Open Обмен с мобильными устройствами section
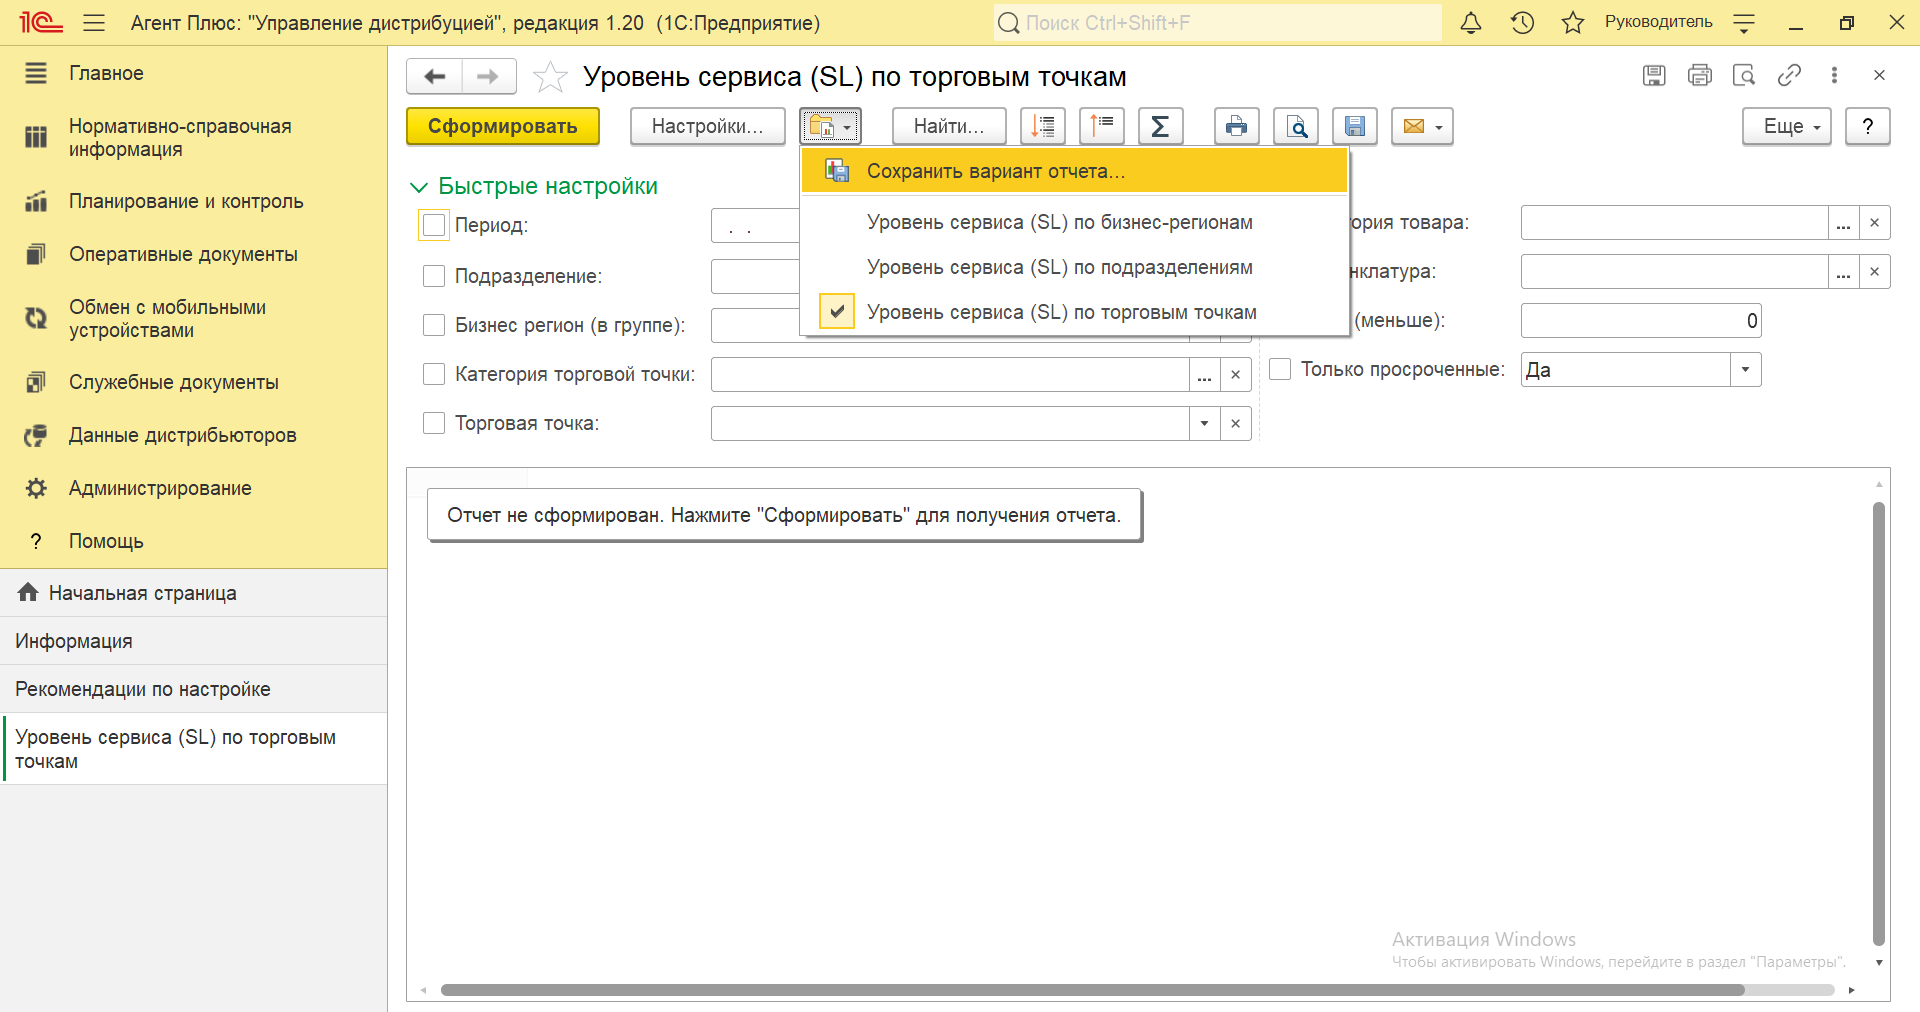The image size is (1920, 1012). (x=193, y=319)
